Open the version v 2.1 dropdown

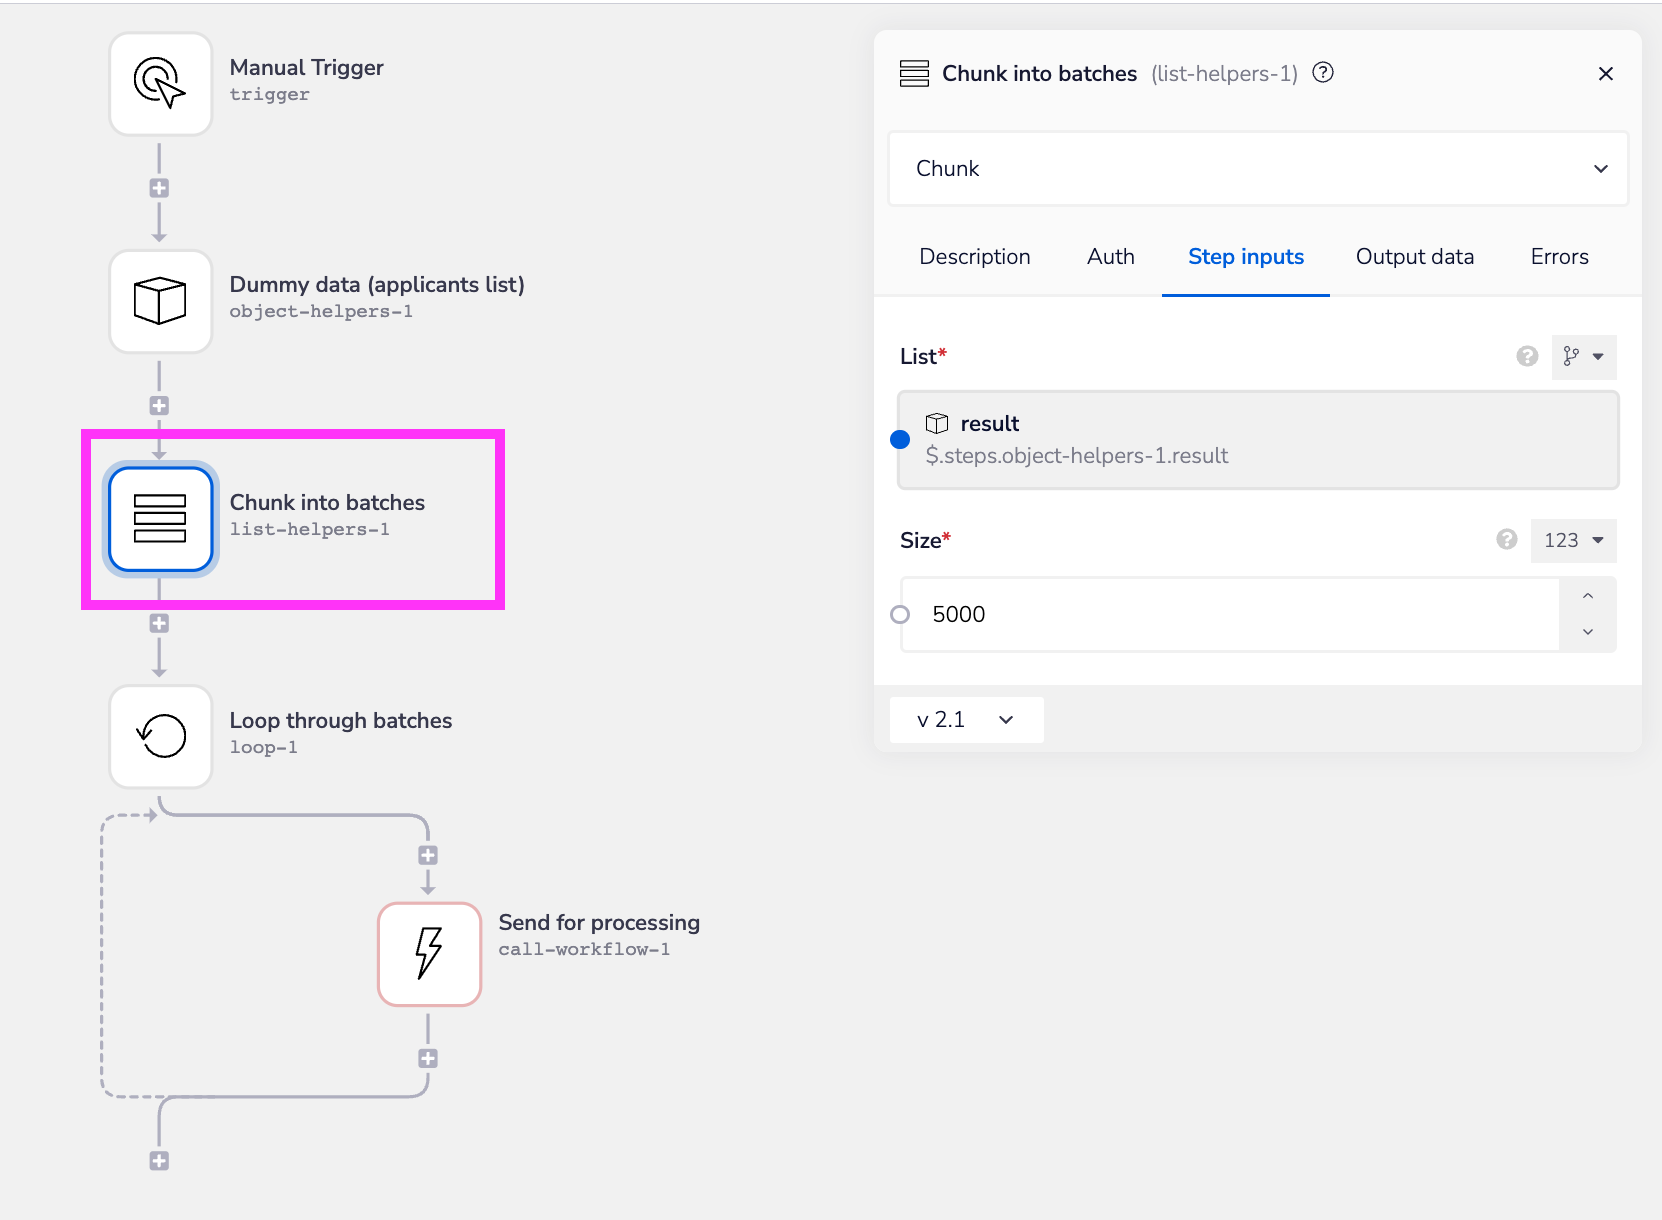click(x=965, y=720)
